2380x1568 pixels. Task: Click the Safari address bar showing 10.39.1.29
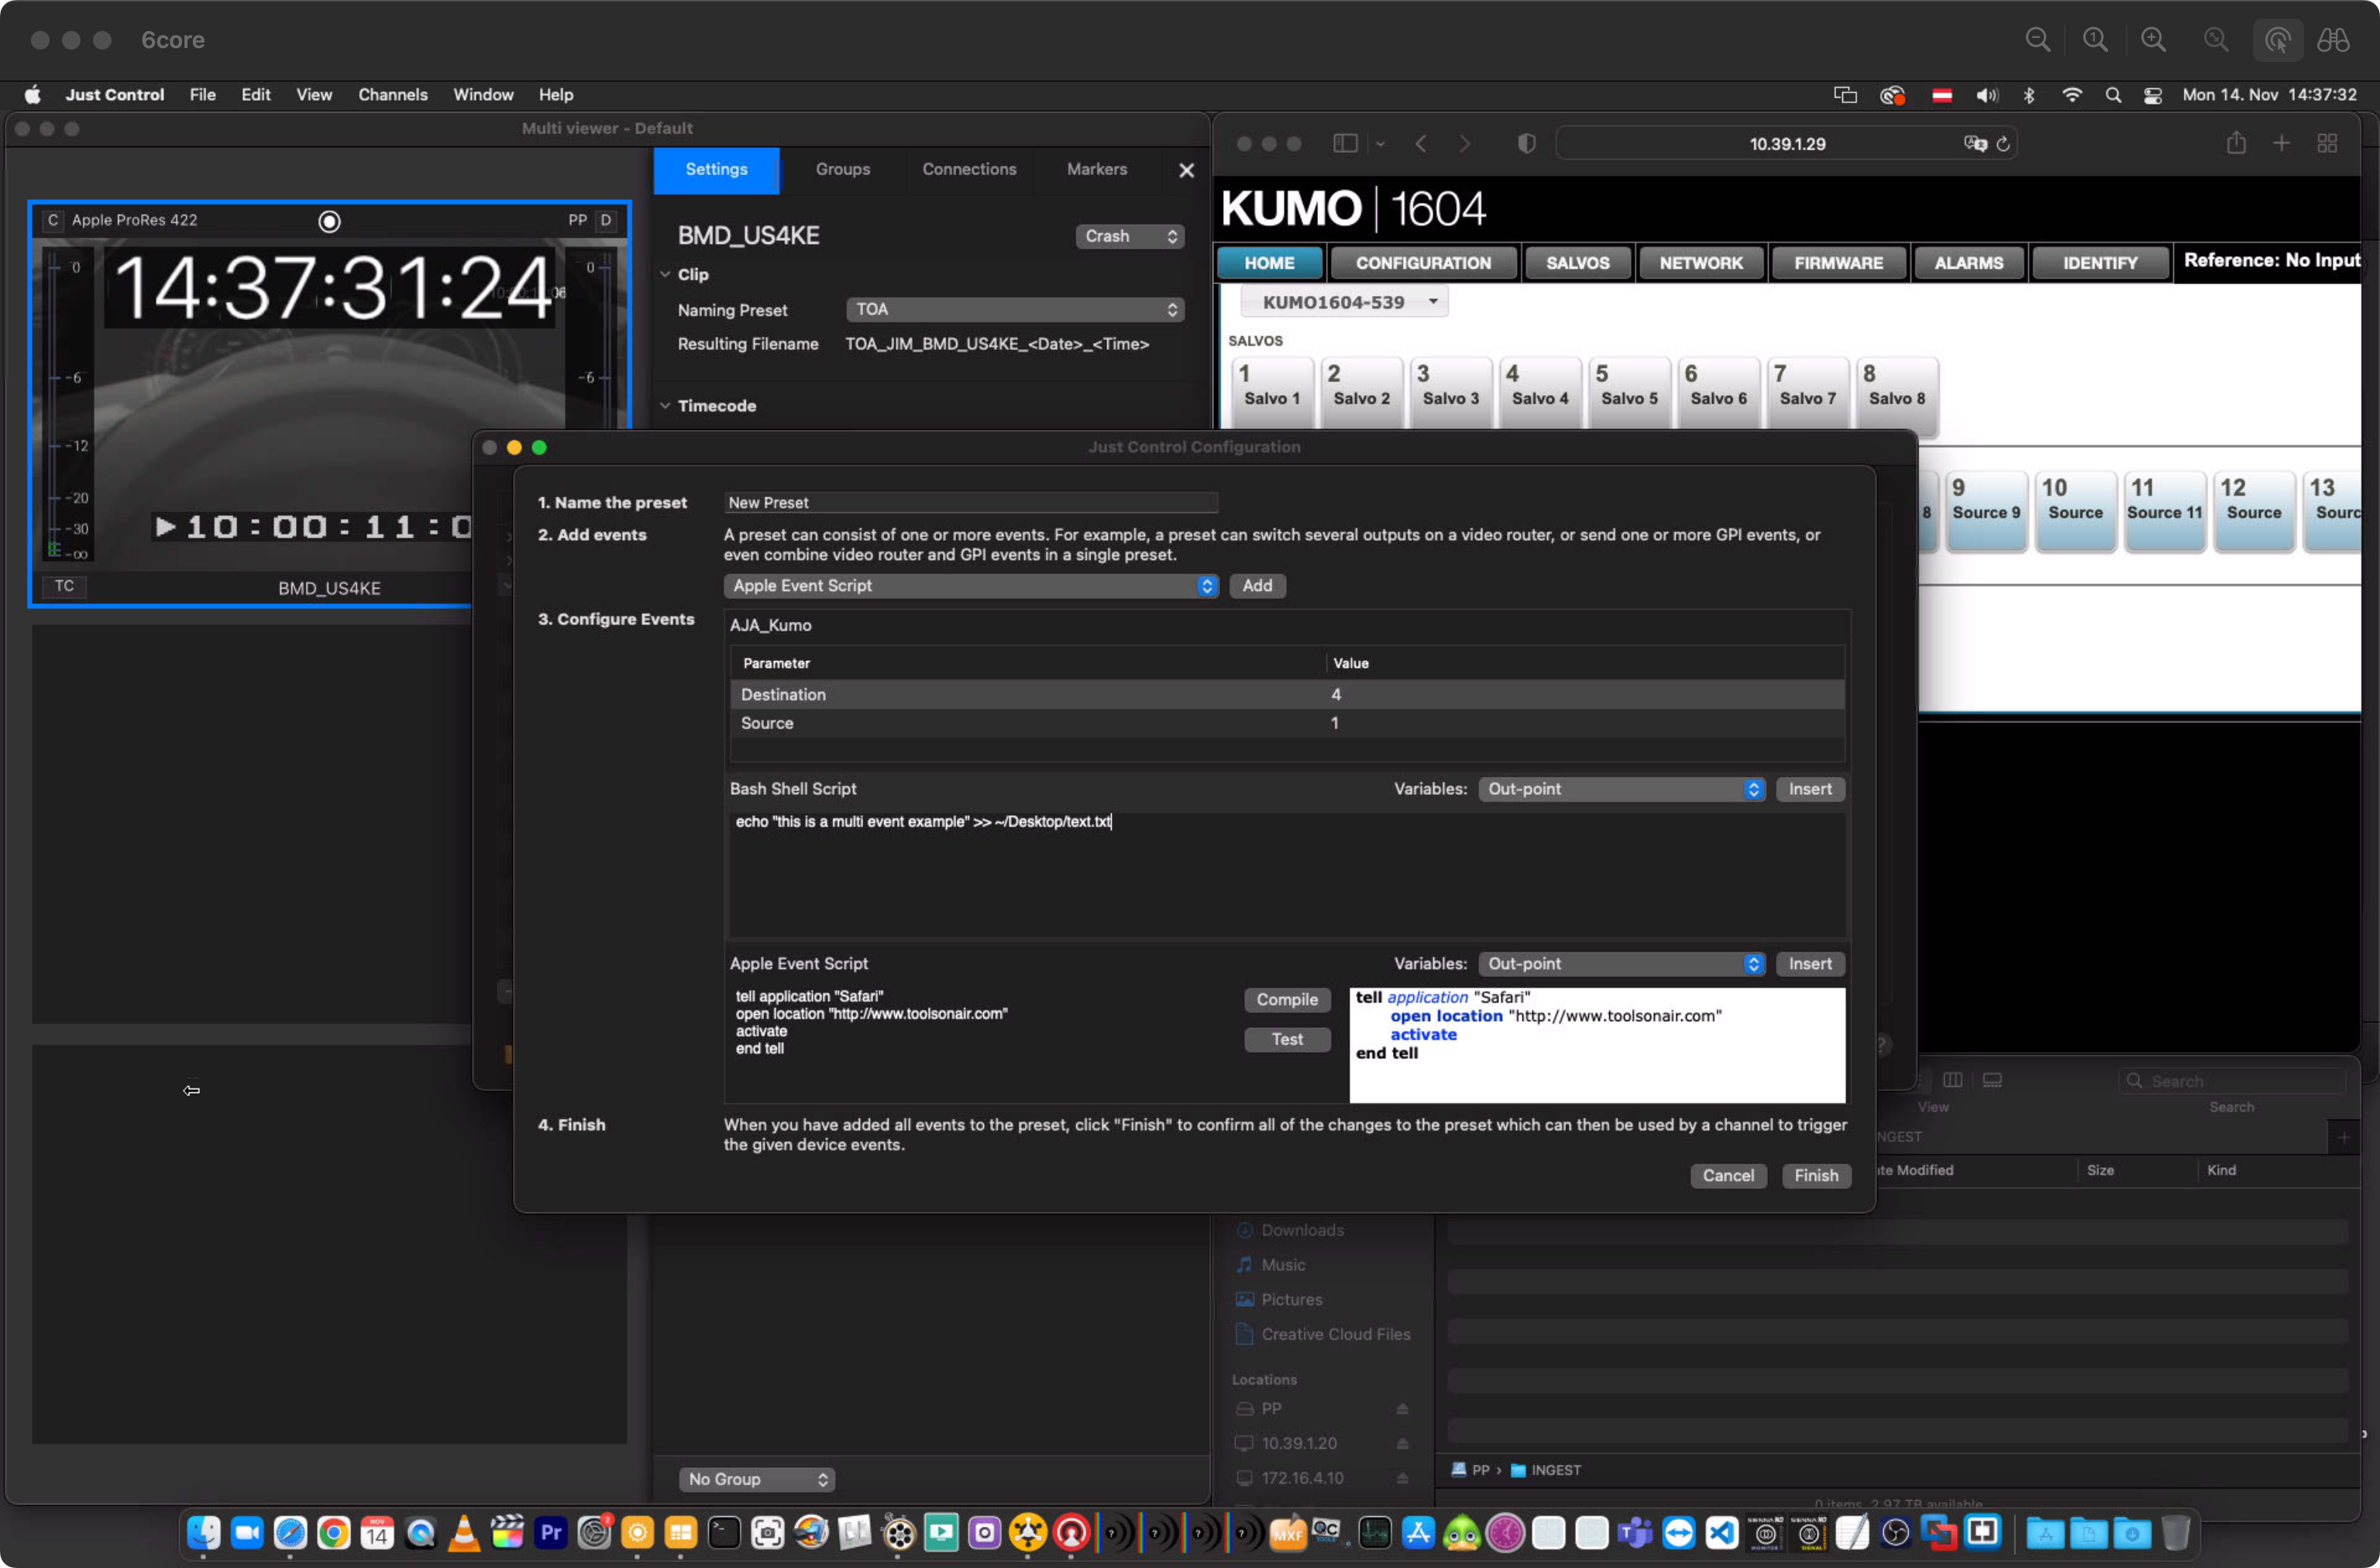tap(1787, 144)
